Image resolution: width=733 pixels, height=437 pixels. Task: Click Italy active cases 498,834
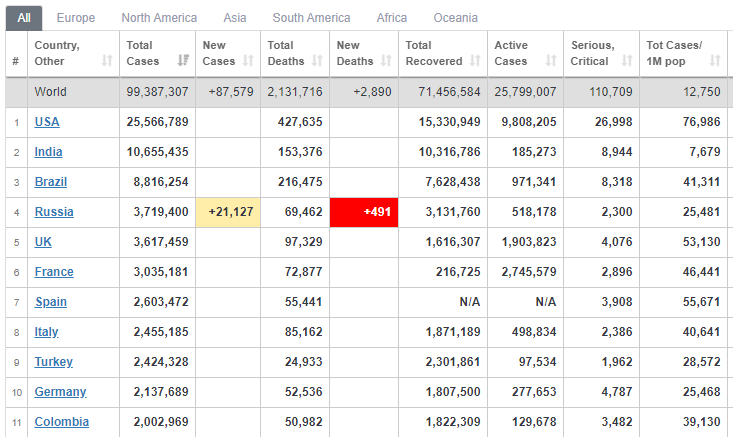tap(534, 332)
